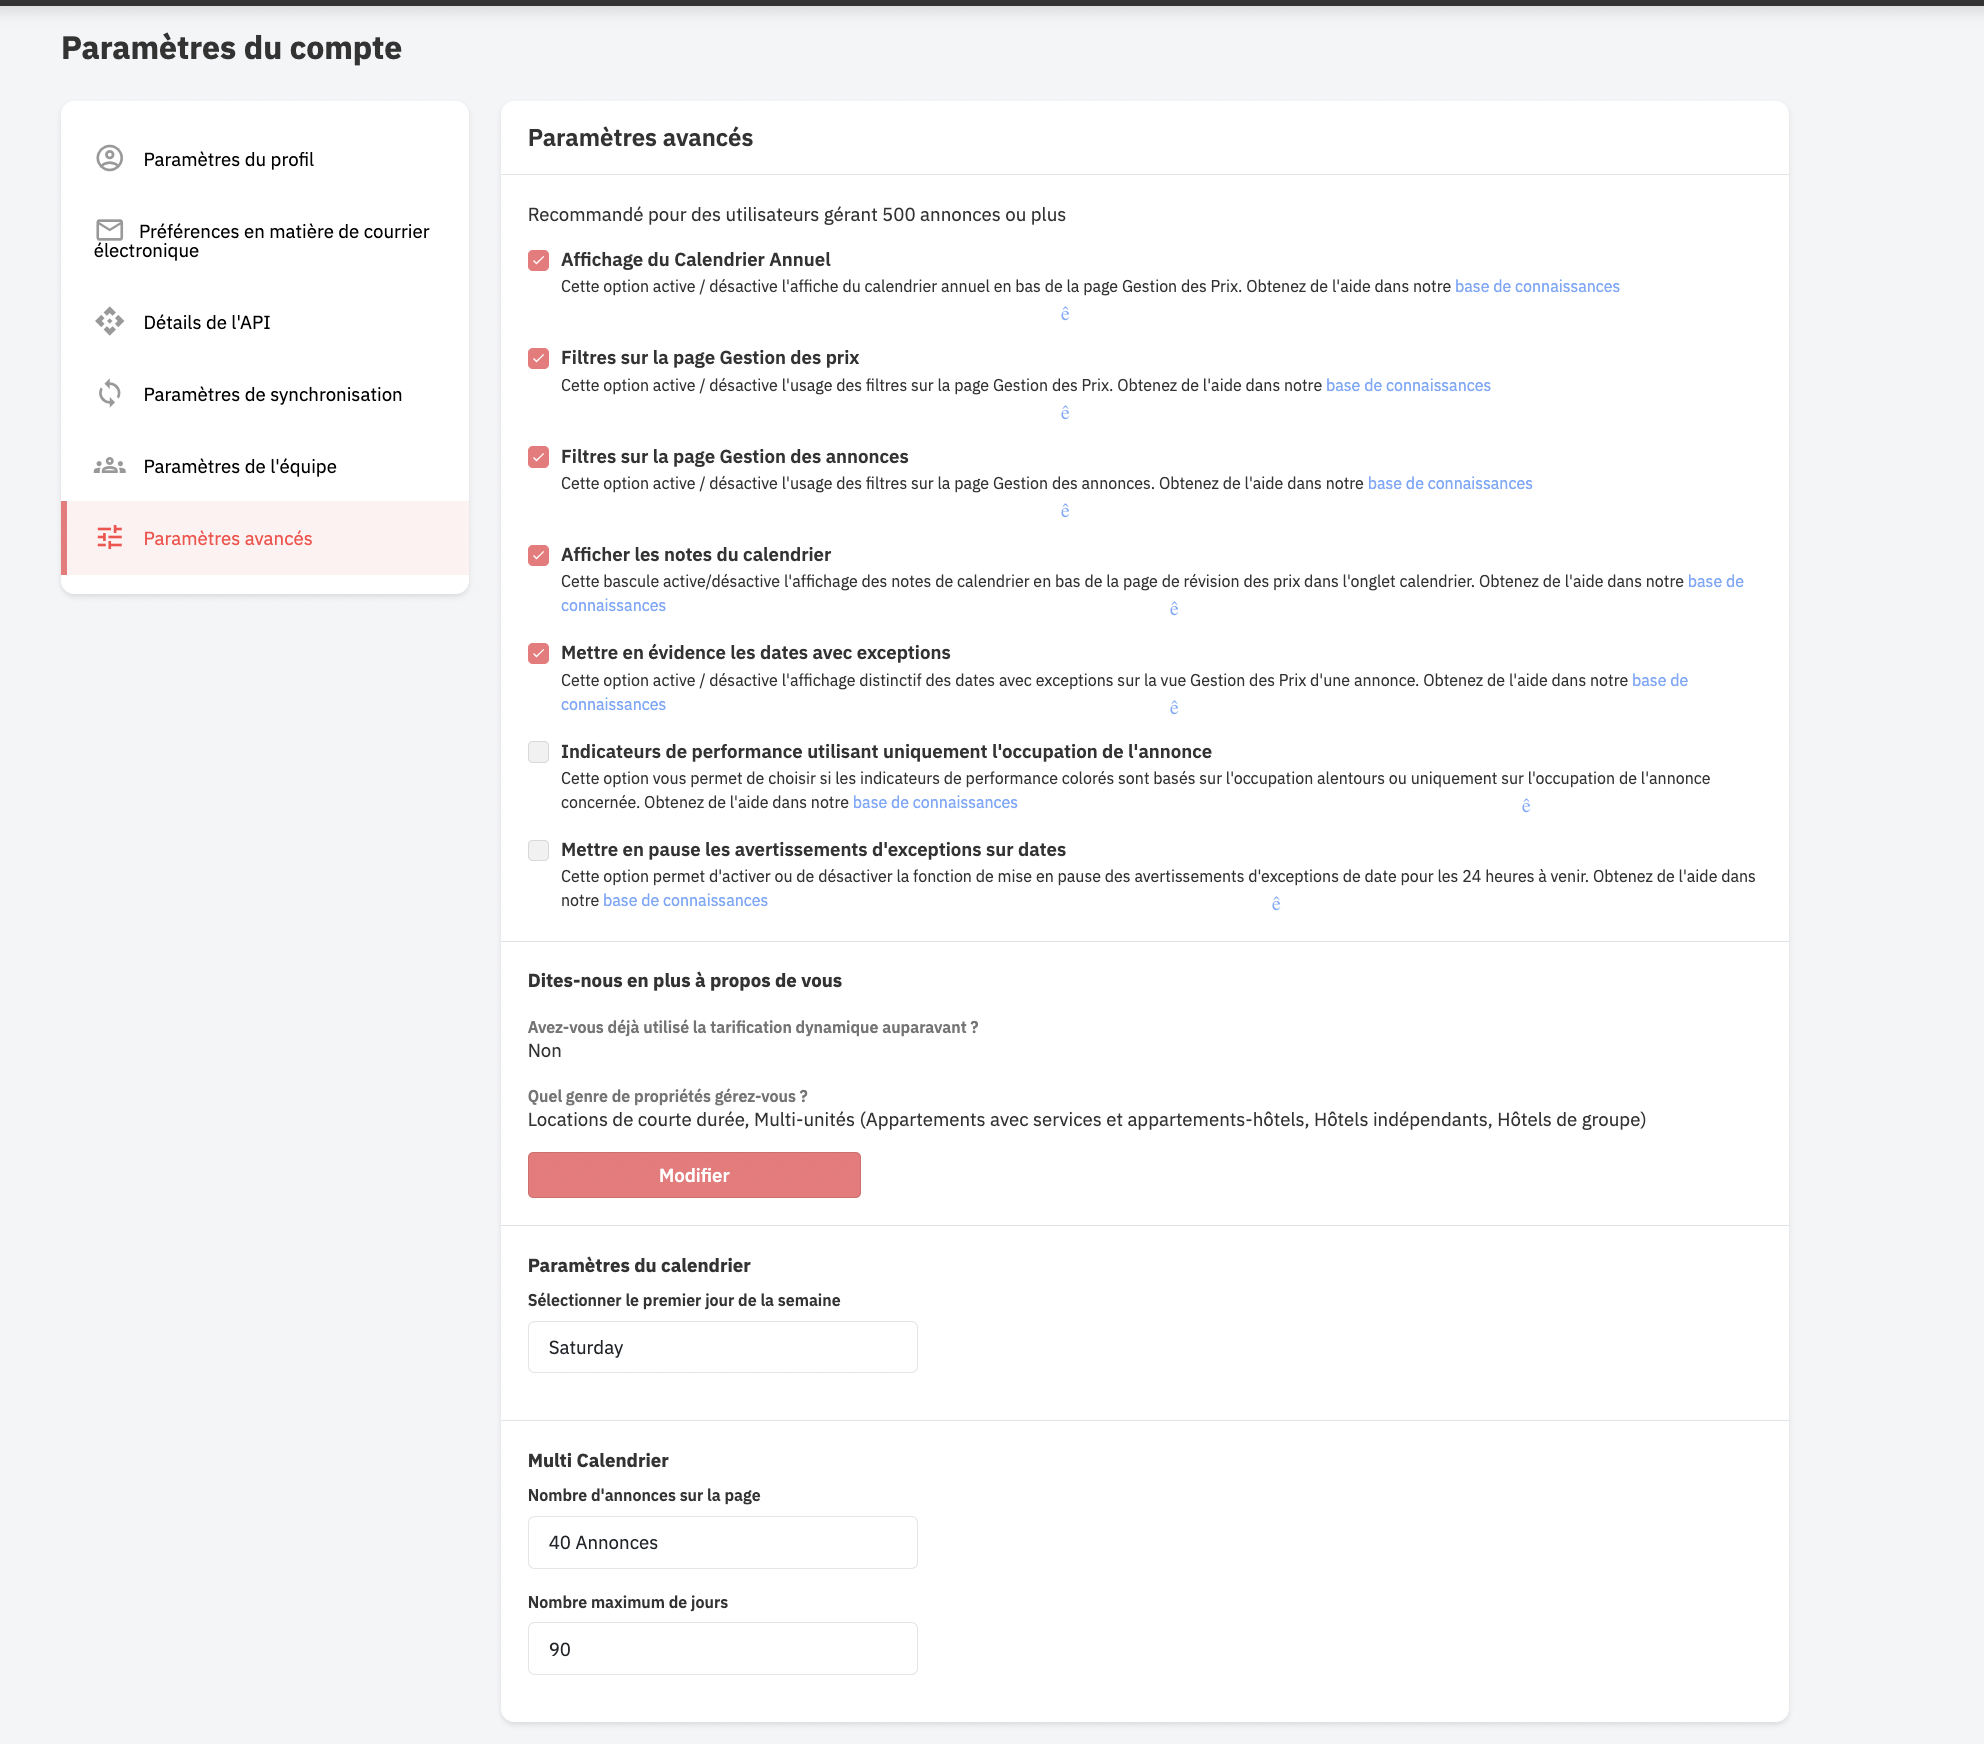This screenshot has height=1744, width=1984.
Task: Open base de connaissances link for Gestion des prix filters
Action: tap(1408, 385)
